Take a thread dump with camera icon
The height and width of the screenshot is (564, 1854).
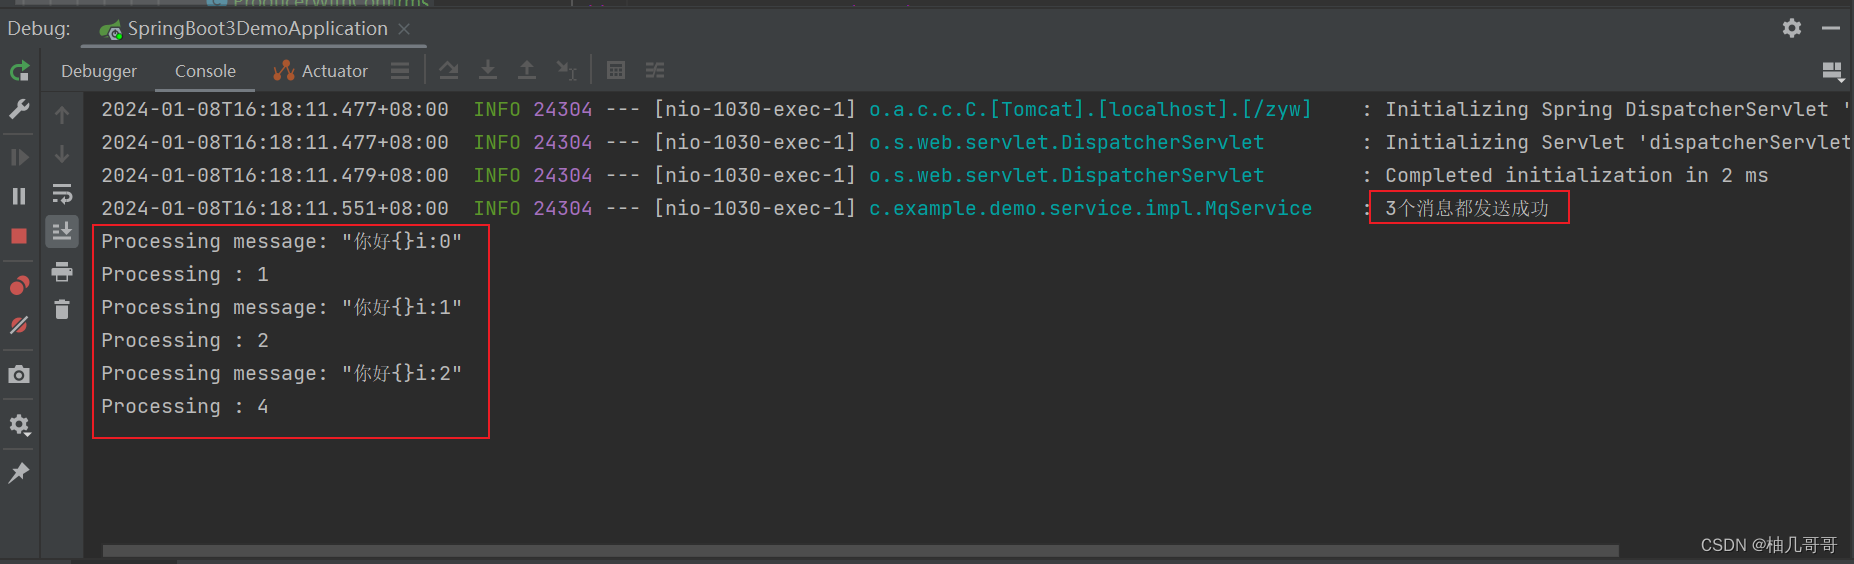[x=19, y=375]
